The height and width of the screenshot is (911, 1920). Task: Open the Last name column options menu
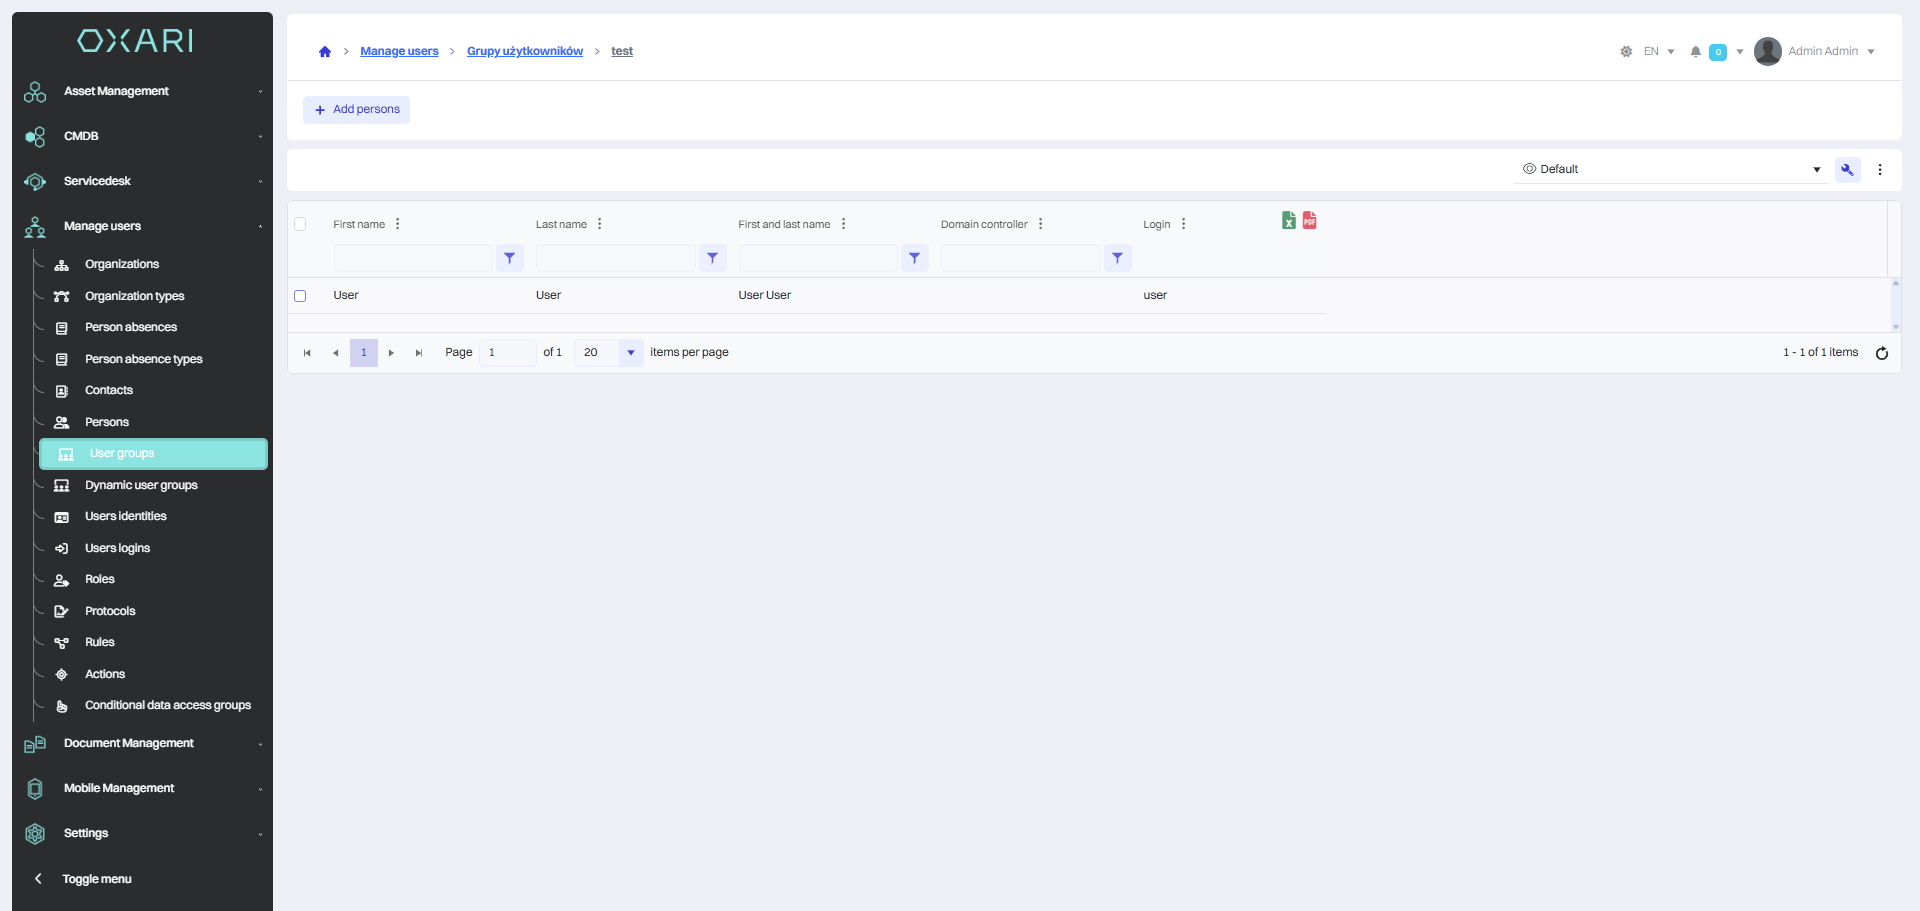[600, 224]
